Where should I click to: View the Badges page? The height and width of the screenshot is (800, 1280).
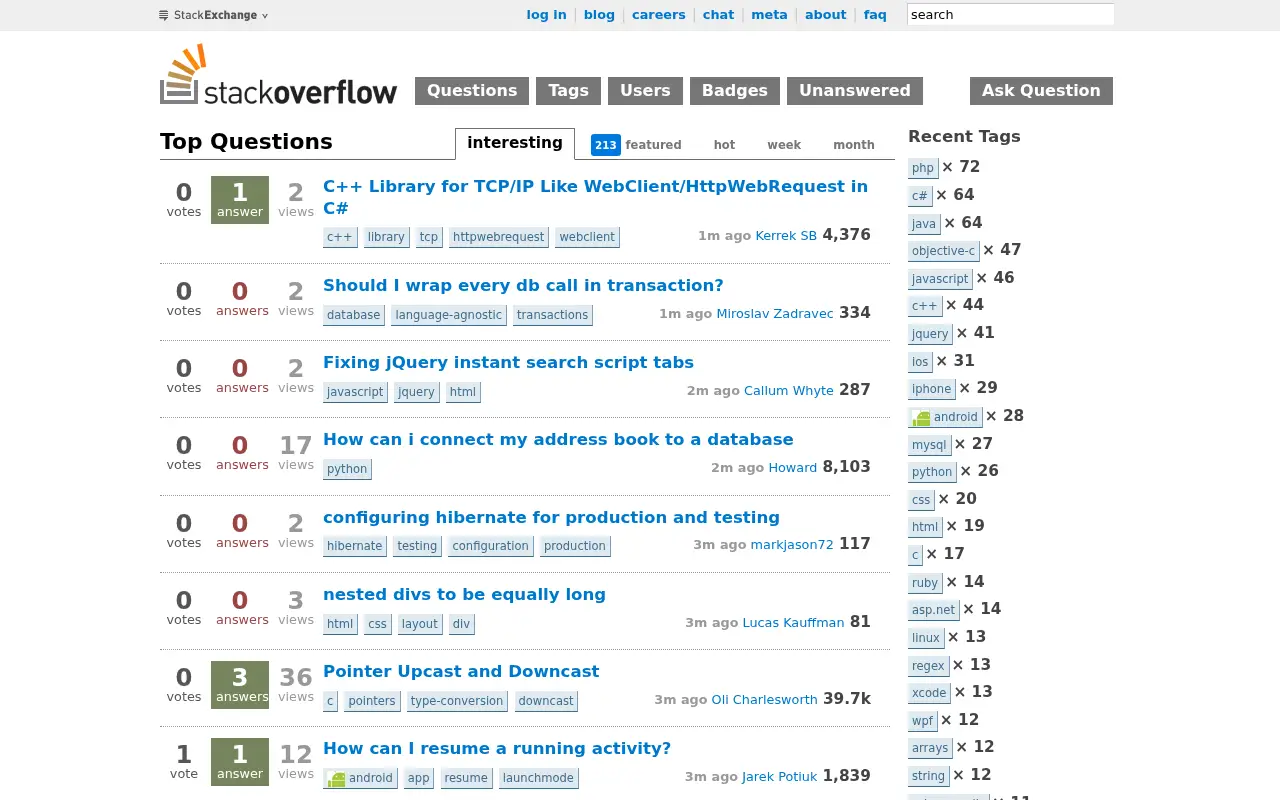pyautogui.click(x=735, y=91)
